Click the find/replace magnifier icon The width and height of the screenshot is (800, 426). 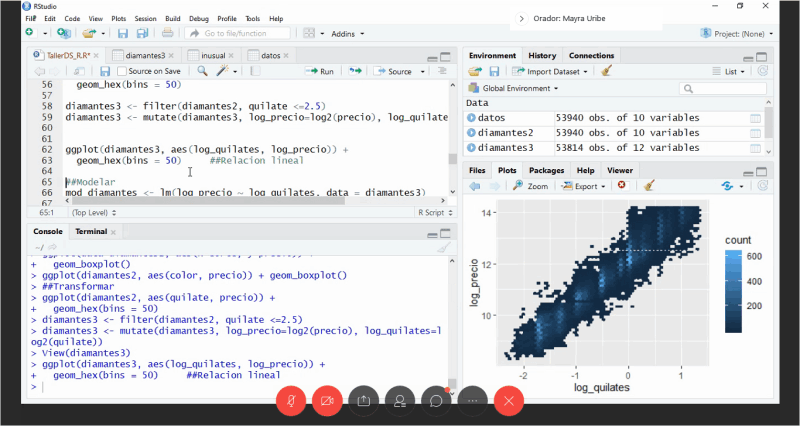[x=202, y=71]
